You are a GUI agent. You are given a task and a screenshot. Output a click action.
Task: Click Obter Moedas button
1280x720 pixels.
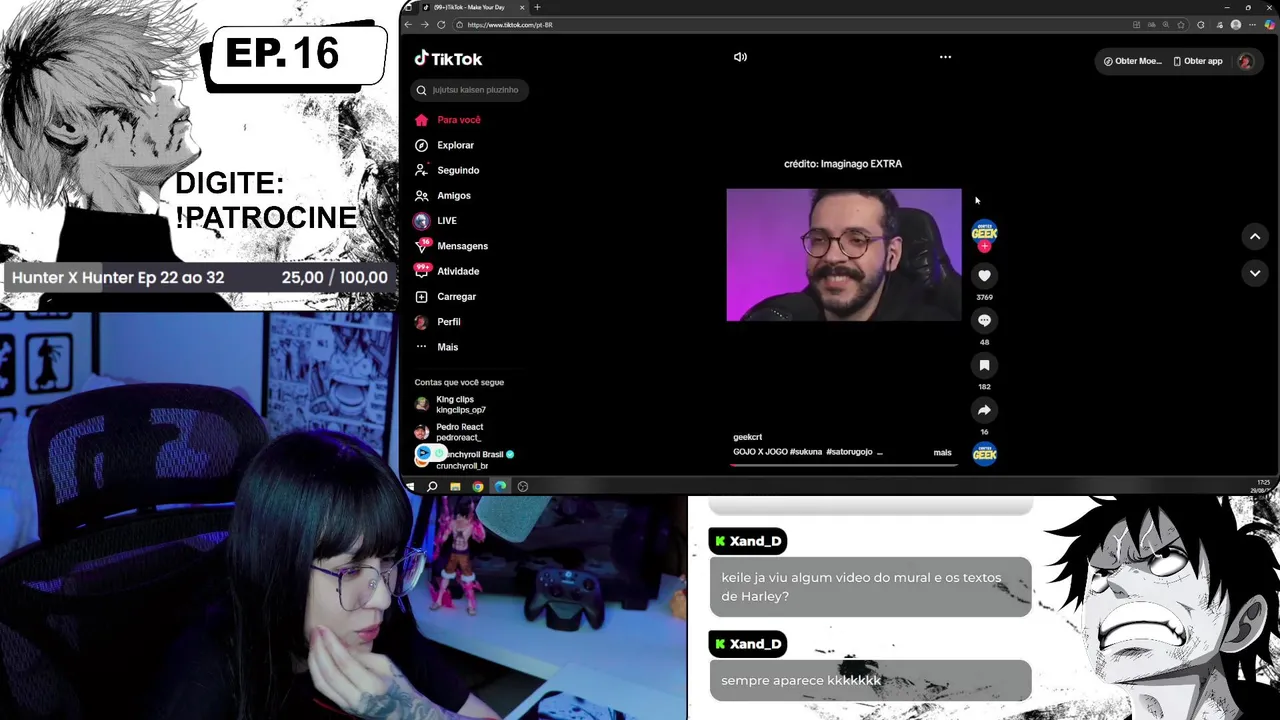pos(1132,61)
